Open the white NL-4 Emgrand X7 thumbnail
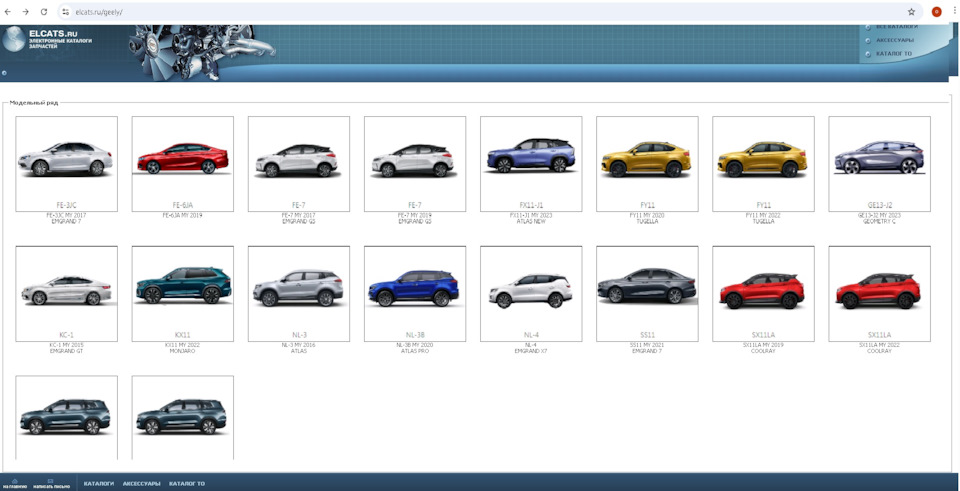This screenshot has height=491, width=960. [x=531, y=293]
